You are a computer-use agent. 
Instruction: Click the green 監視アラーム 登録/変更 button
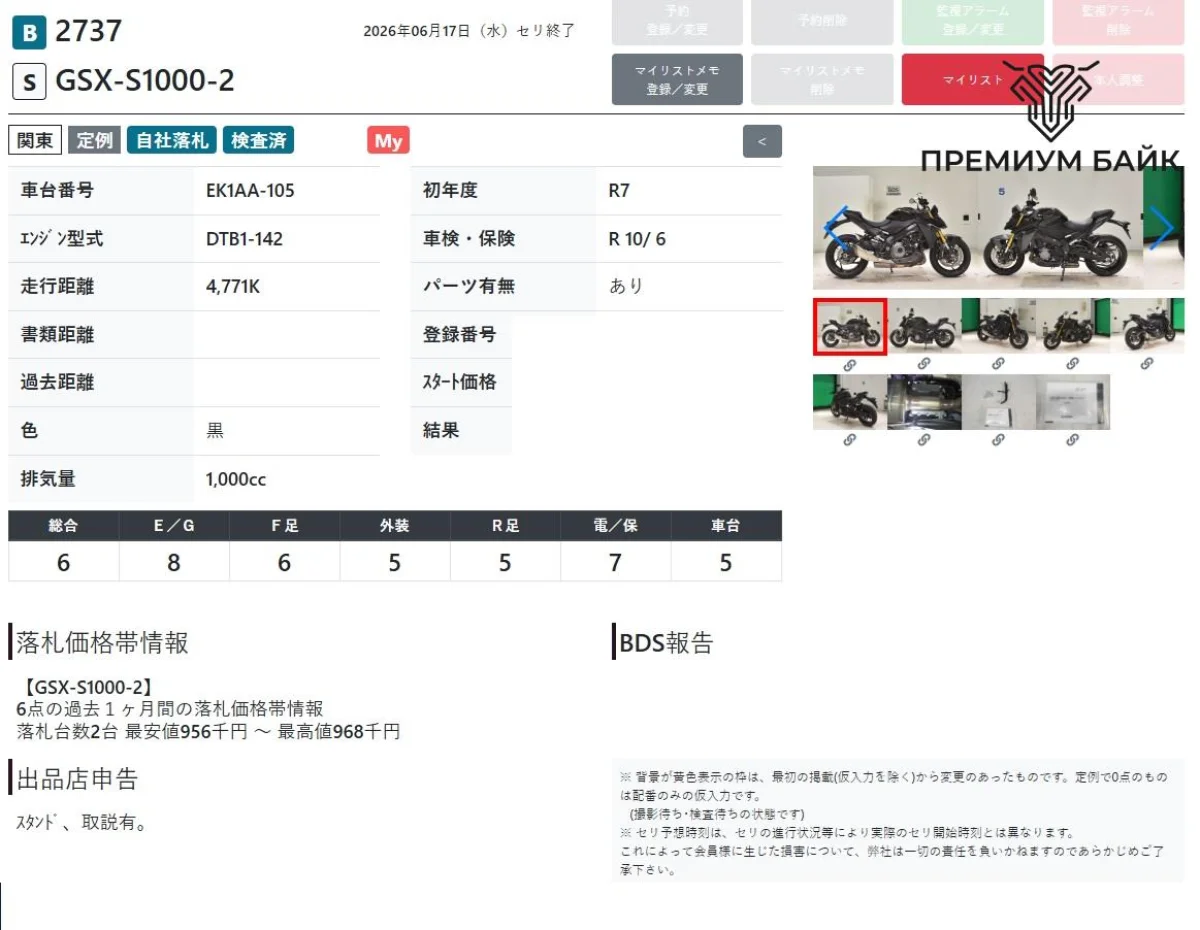(x=972, y=21)
